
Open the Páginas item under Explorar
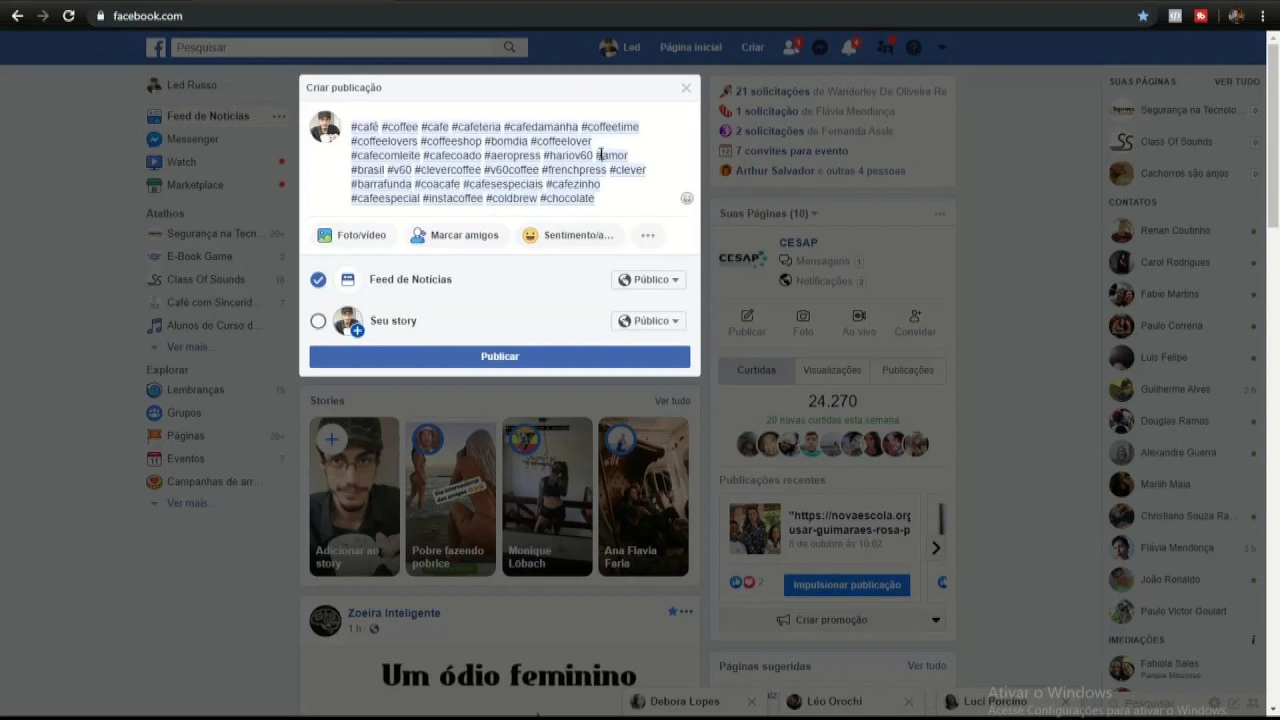point(185,436)
